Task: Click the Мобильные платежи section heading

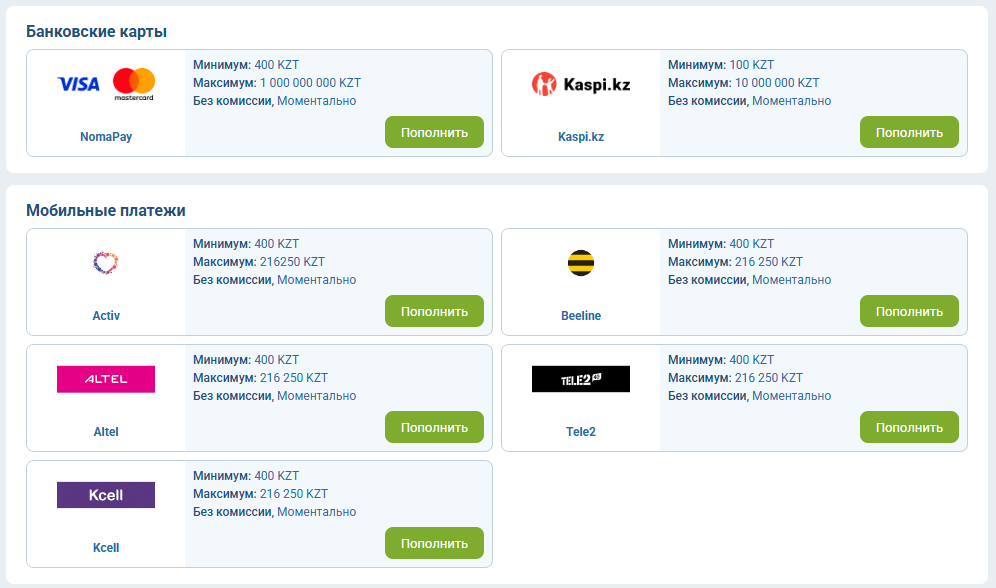Action: click(105, 210)
